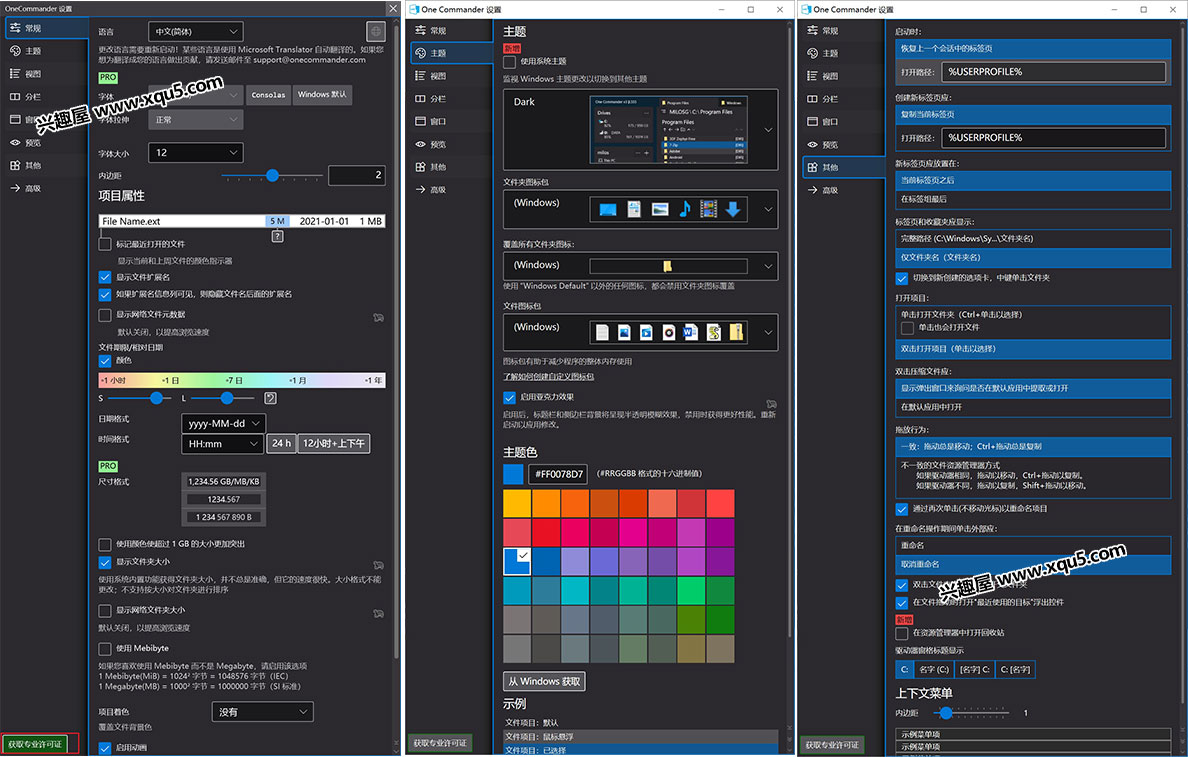Screen dimensions: 1188x757
Task: Expand the Dark theme selector dropdown
Action: coord(640,130)
